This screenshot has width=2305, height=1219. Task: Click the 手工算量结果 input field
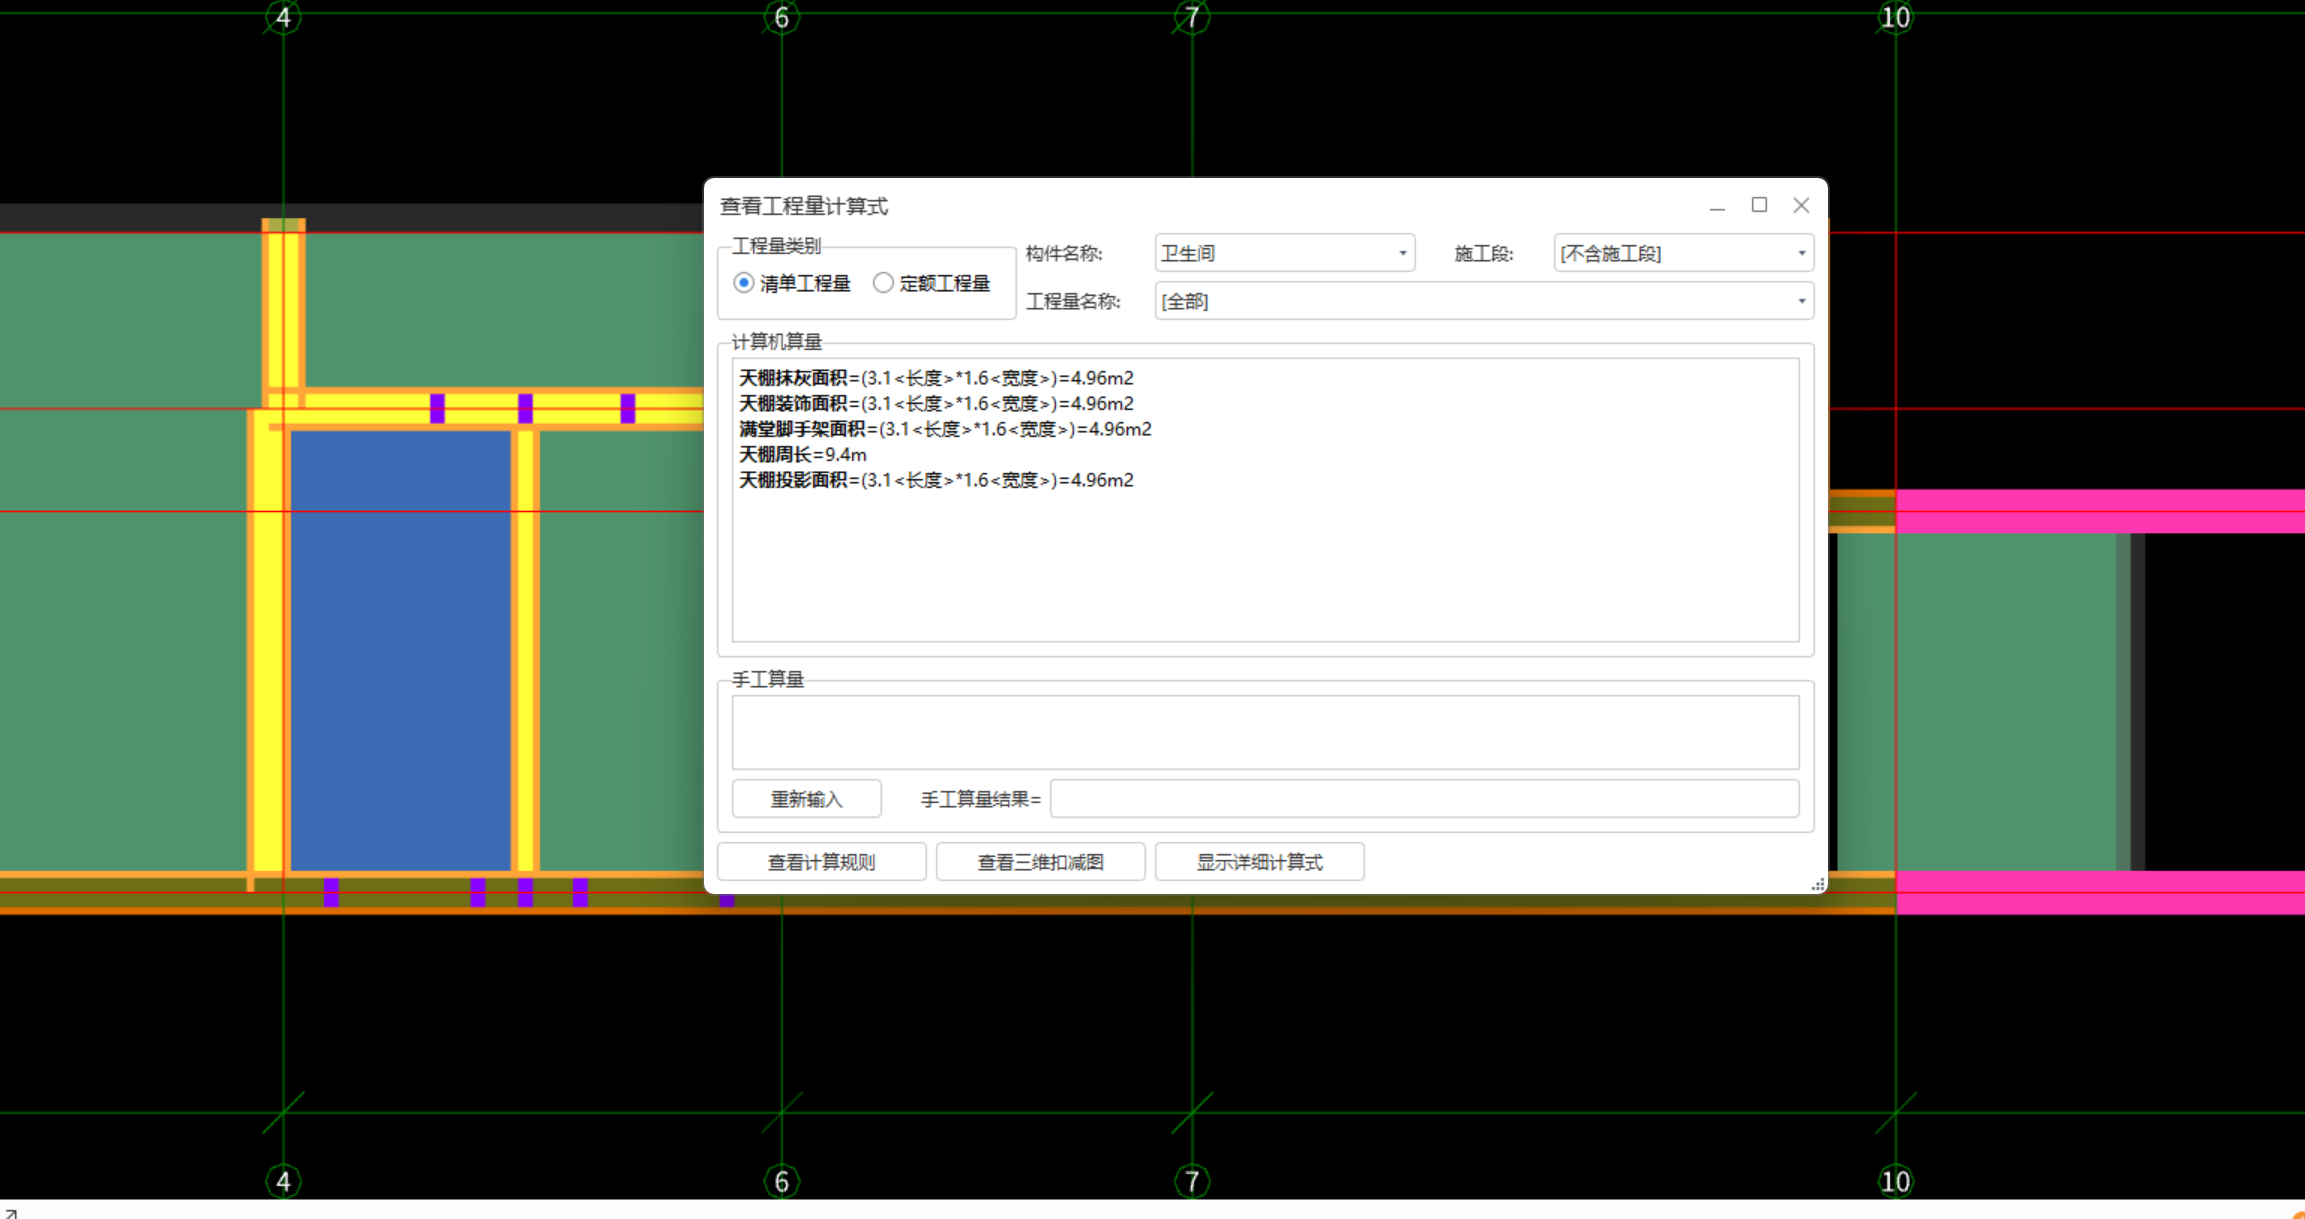1424,799
